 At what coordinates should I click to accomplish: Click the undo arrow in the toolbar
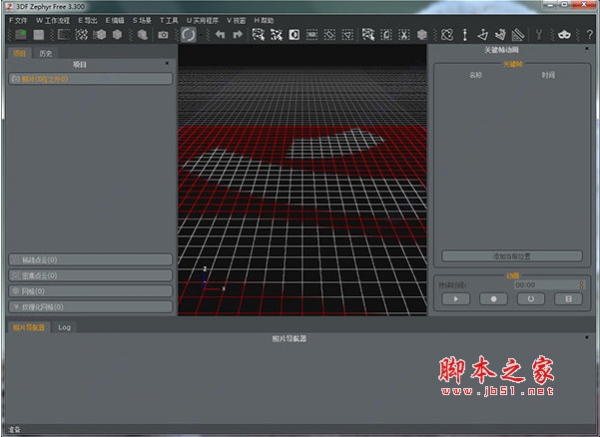coord(219,34)
